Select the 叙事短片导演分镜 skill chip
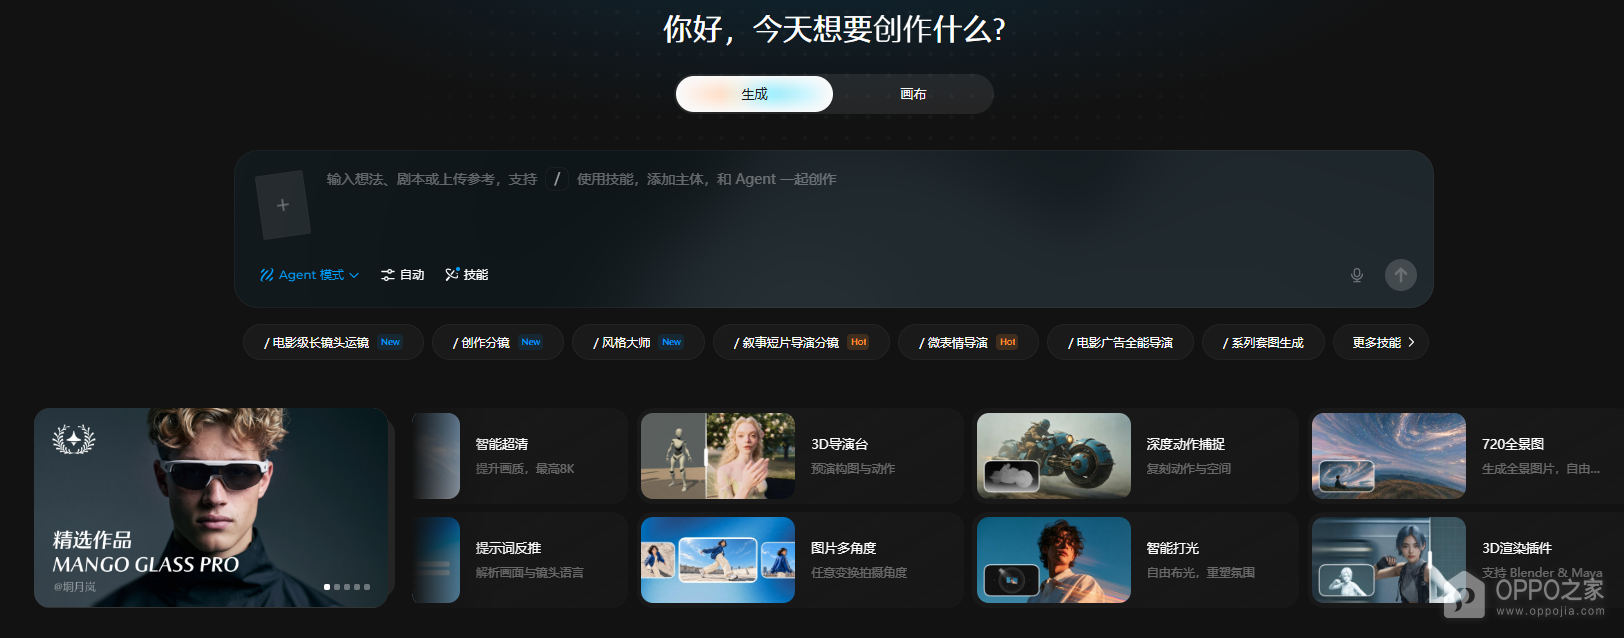The width and height of the screenshot is (1624, 638). (x=801, y=342)
